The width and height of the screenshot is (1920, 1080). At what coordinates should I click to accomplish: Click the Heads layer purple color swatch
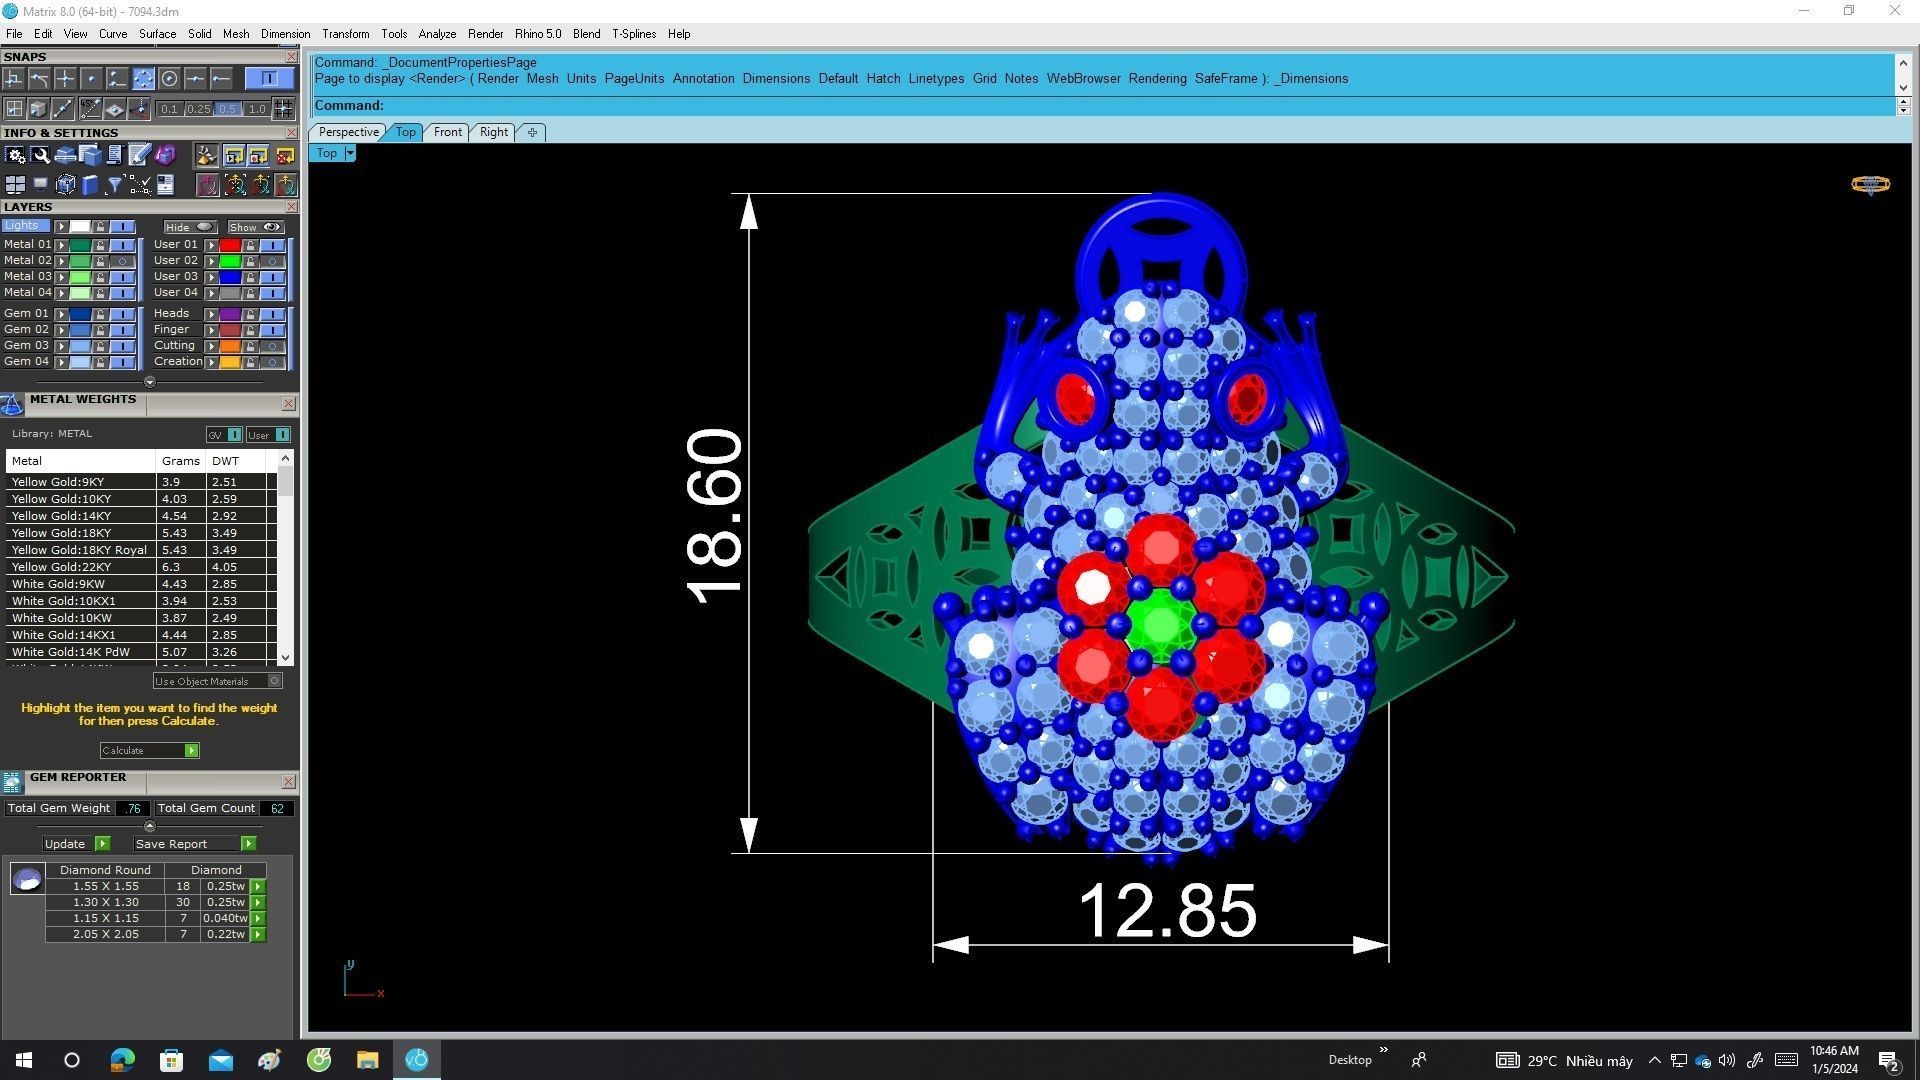coord(230,314)
